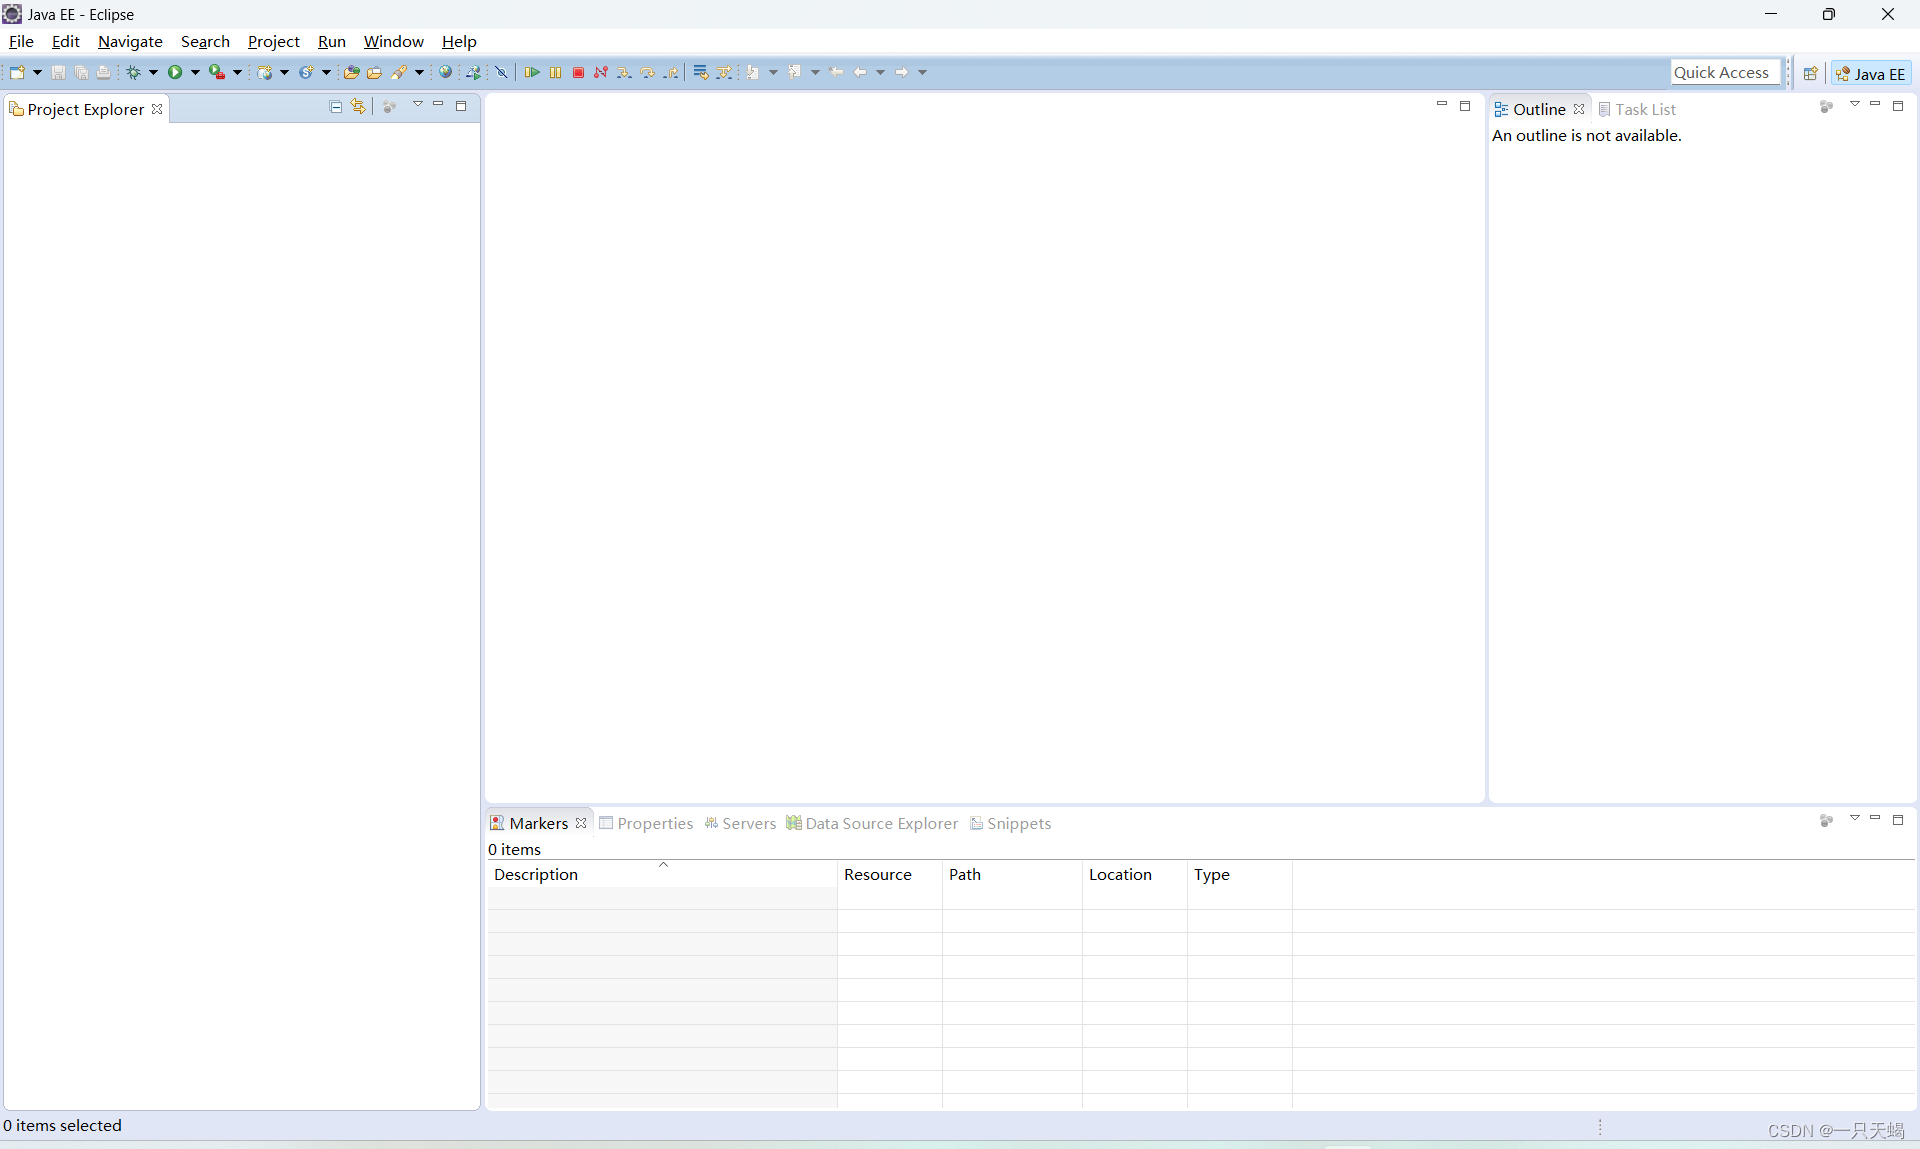Click the New wizard toolbar icon

17,72
